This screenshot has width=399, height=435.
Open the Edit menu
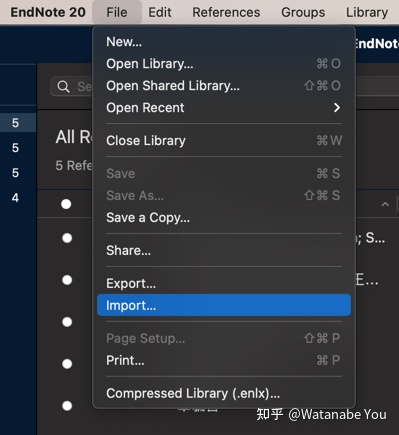160,12
